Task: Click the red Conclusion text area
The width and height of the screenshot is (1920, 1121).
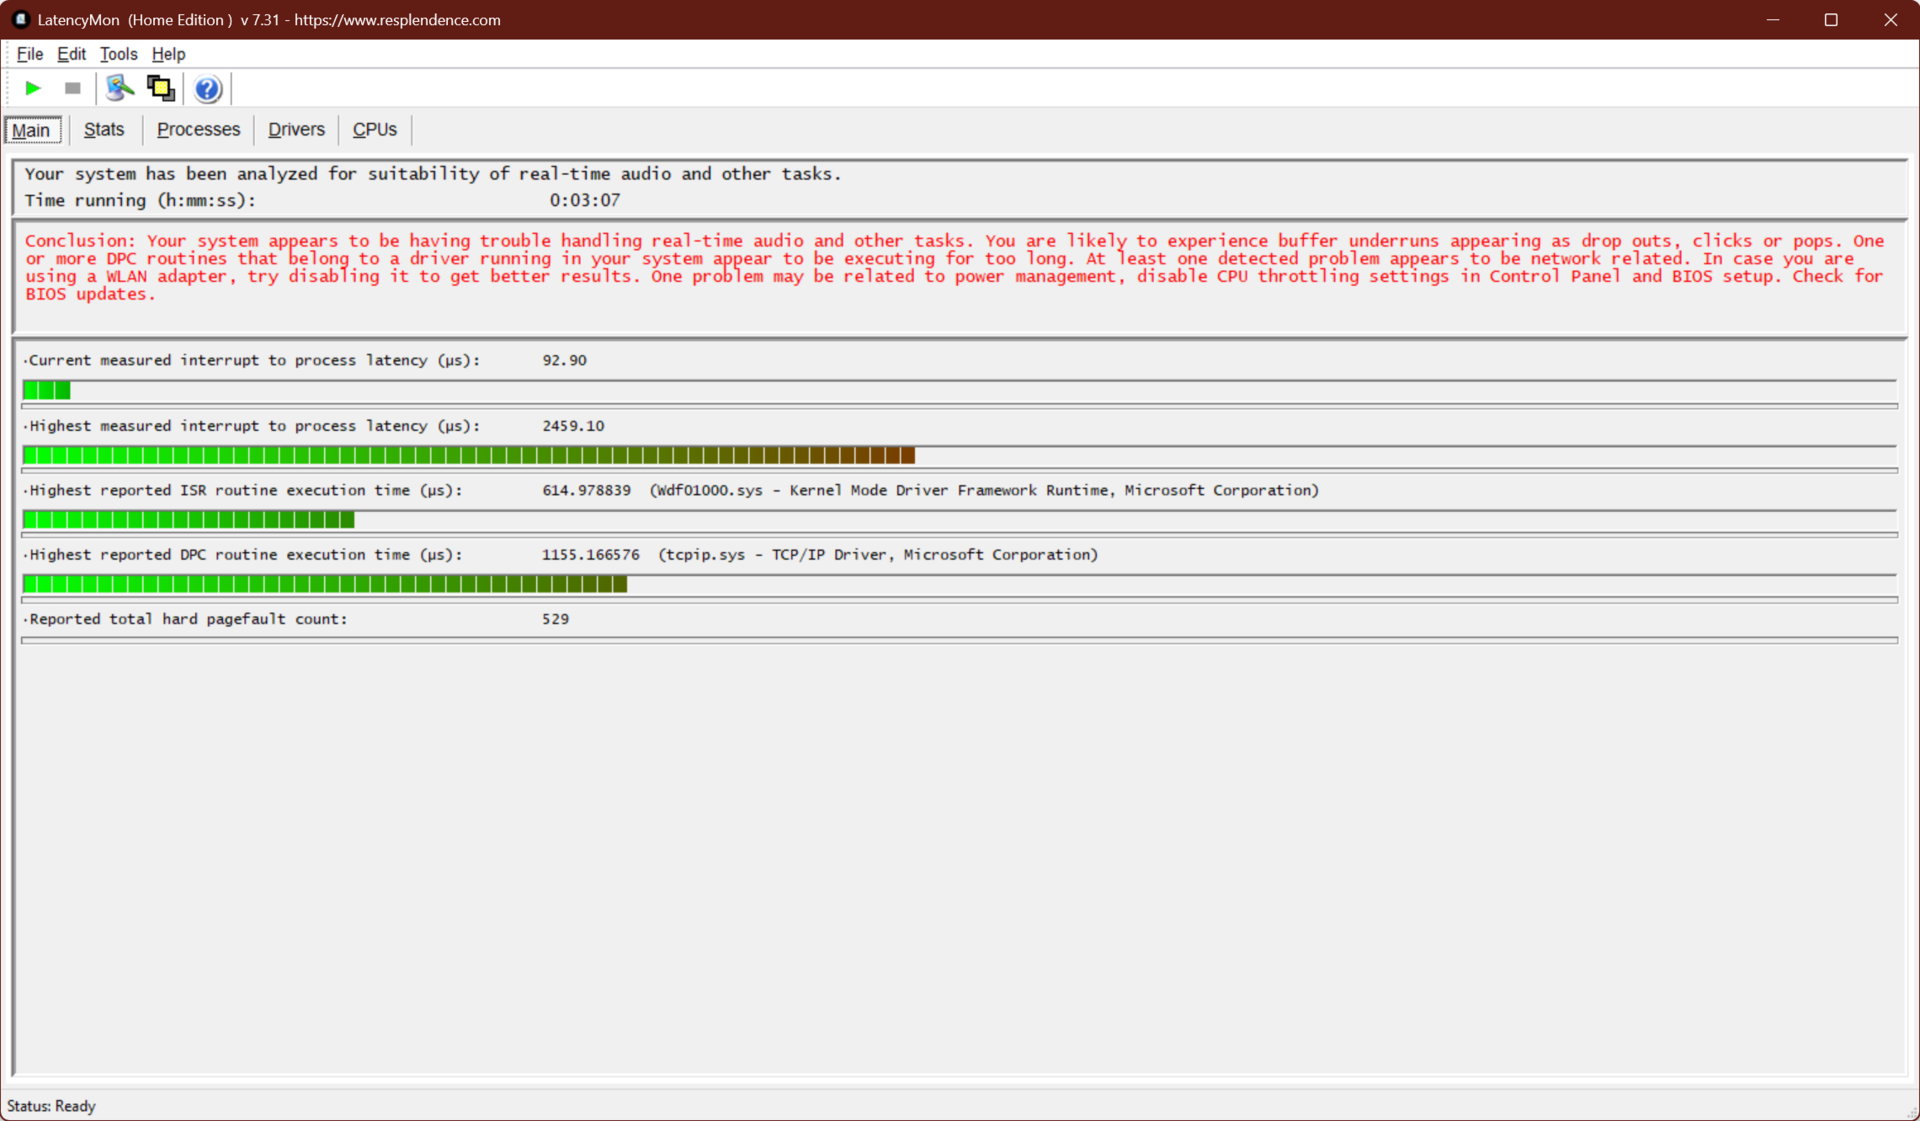Action: (x=955, y=267)
